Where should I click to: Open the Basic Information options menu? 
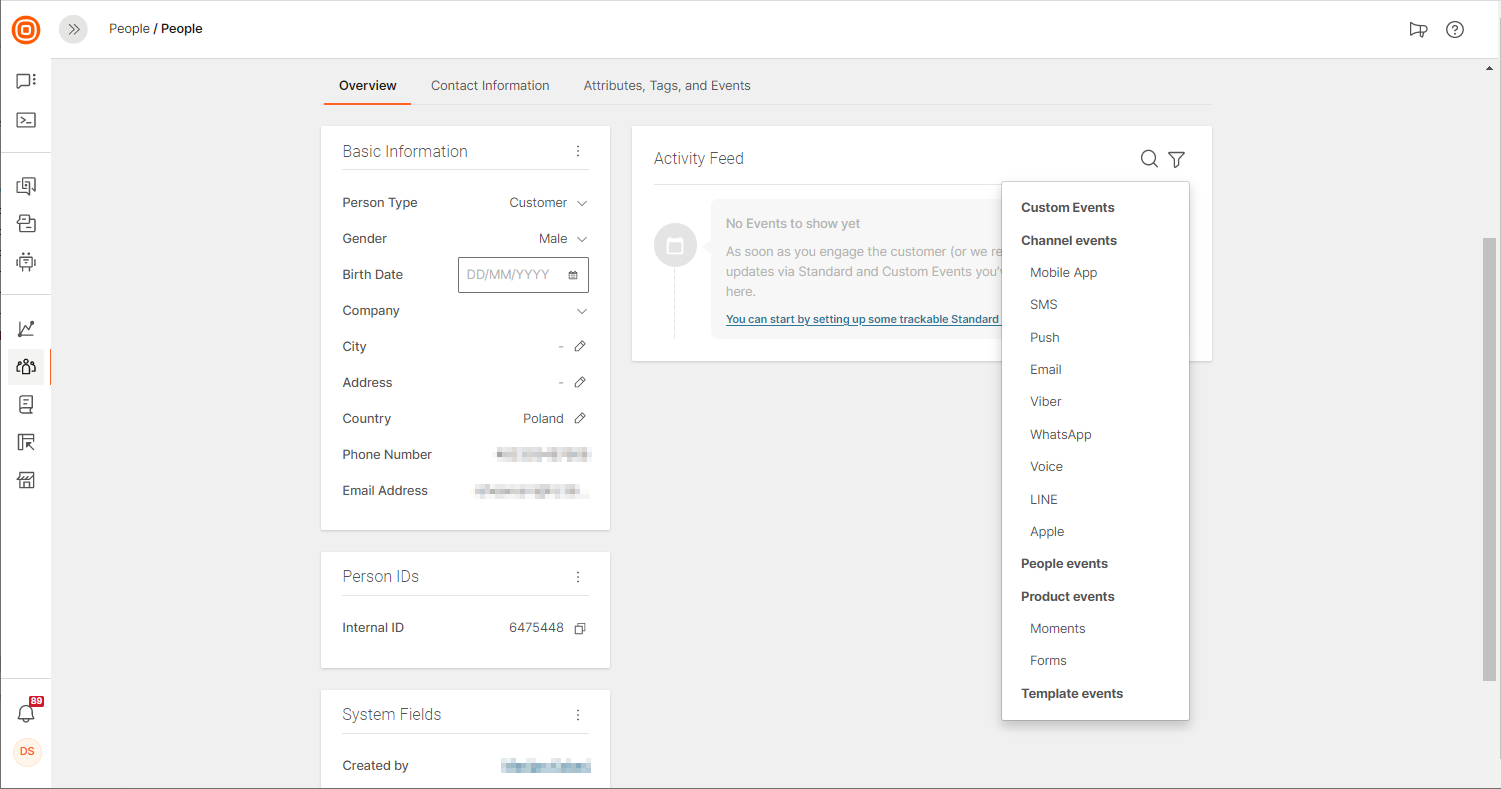(578, 151)
